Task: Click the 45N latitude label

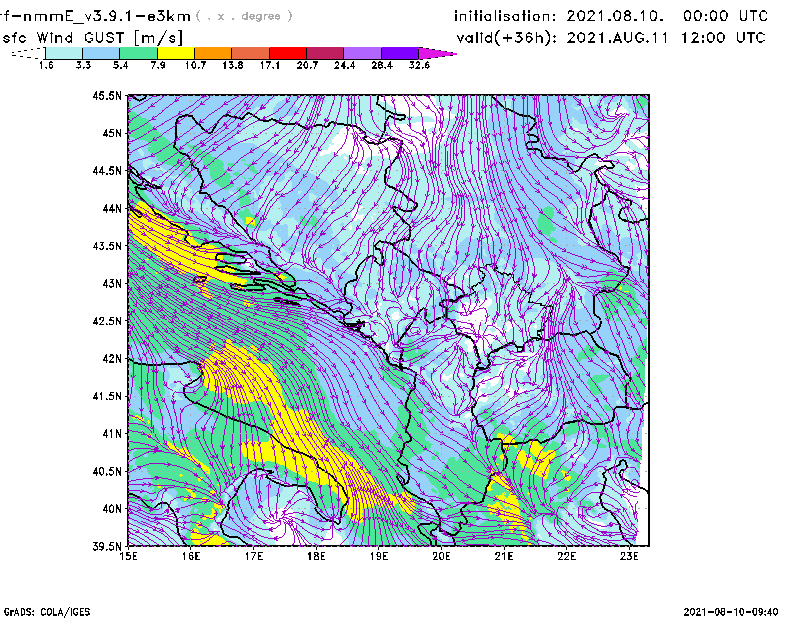Action: [112, 133]
